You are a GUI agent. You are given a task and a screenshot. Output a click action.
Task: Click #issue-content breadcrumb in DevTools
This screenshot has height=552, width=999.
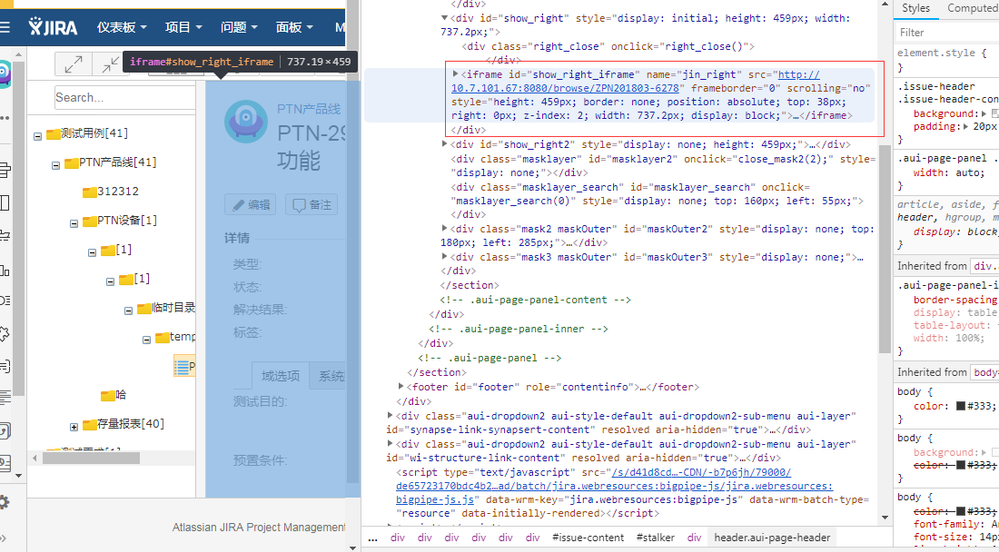[x=588, y=538]
